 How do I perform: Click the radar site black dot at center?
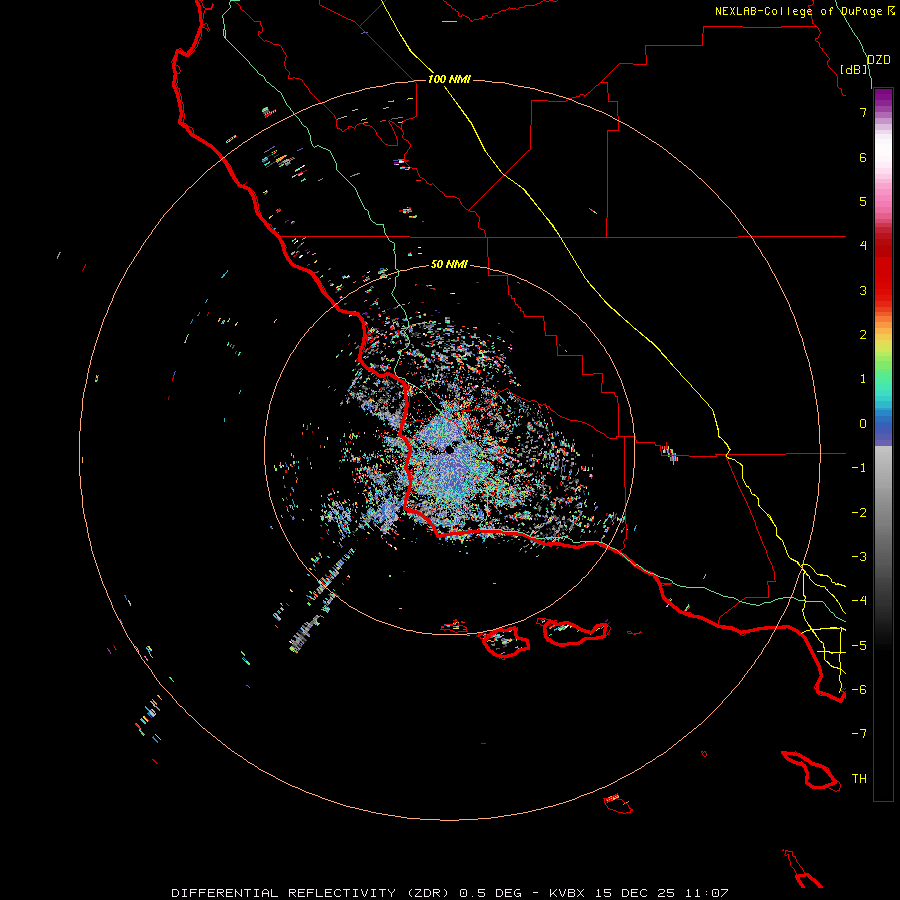pos(449,450)
